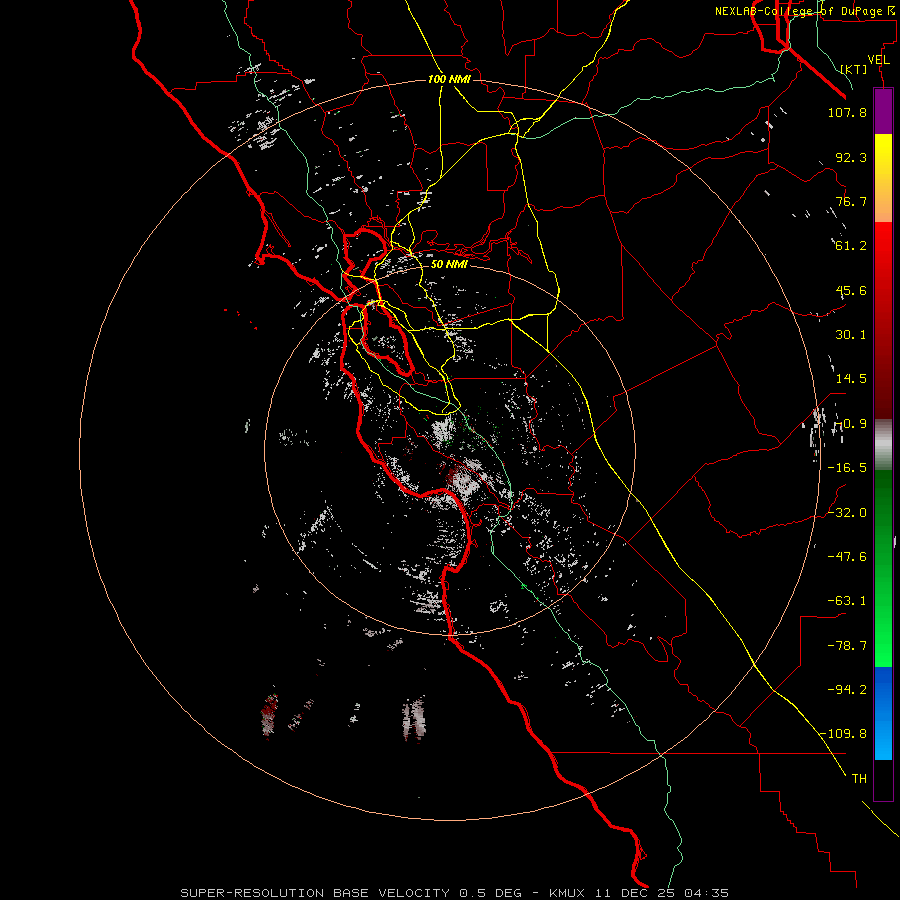Select the 61.2 legend value
Viewport: 900px width, 900px height.
tap(851, 246)
